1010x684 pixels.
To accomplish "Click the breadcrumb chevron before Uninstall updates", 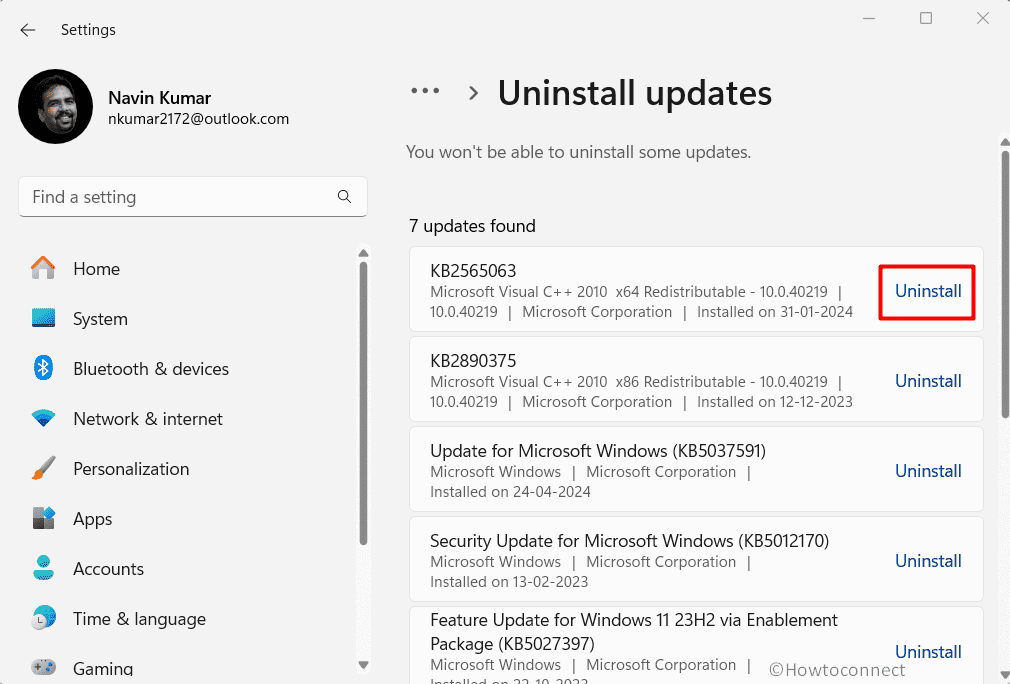I will [474, 93].
